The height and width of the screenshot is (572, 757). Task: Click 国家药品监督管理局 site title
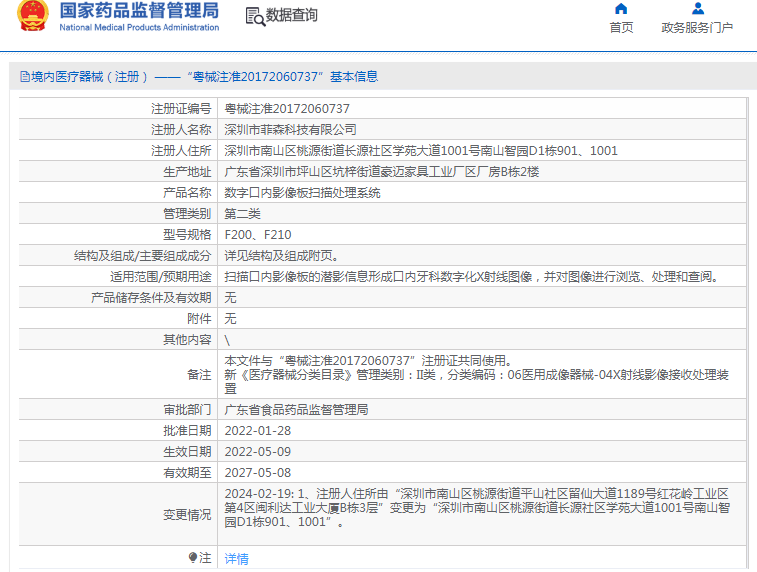(139, 11)
